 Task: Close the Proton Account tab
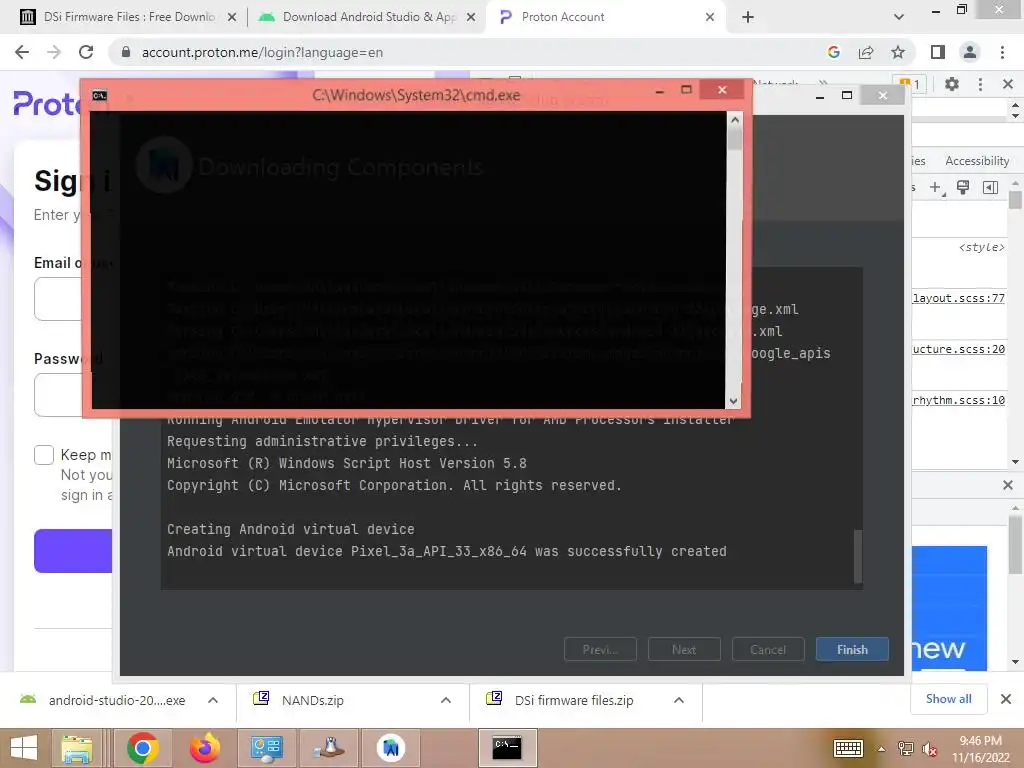click(x=710, y=18)
